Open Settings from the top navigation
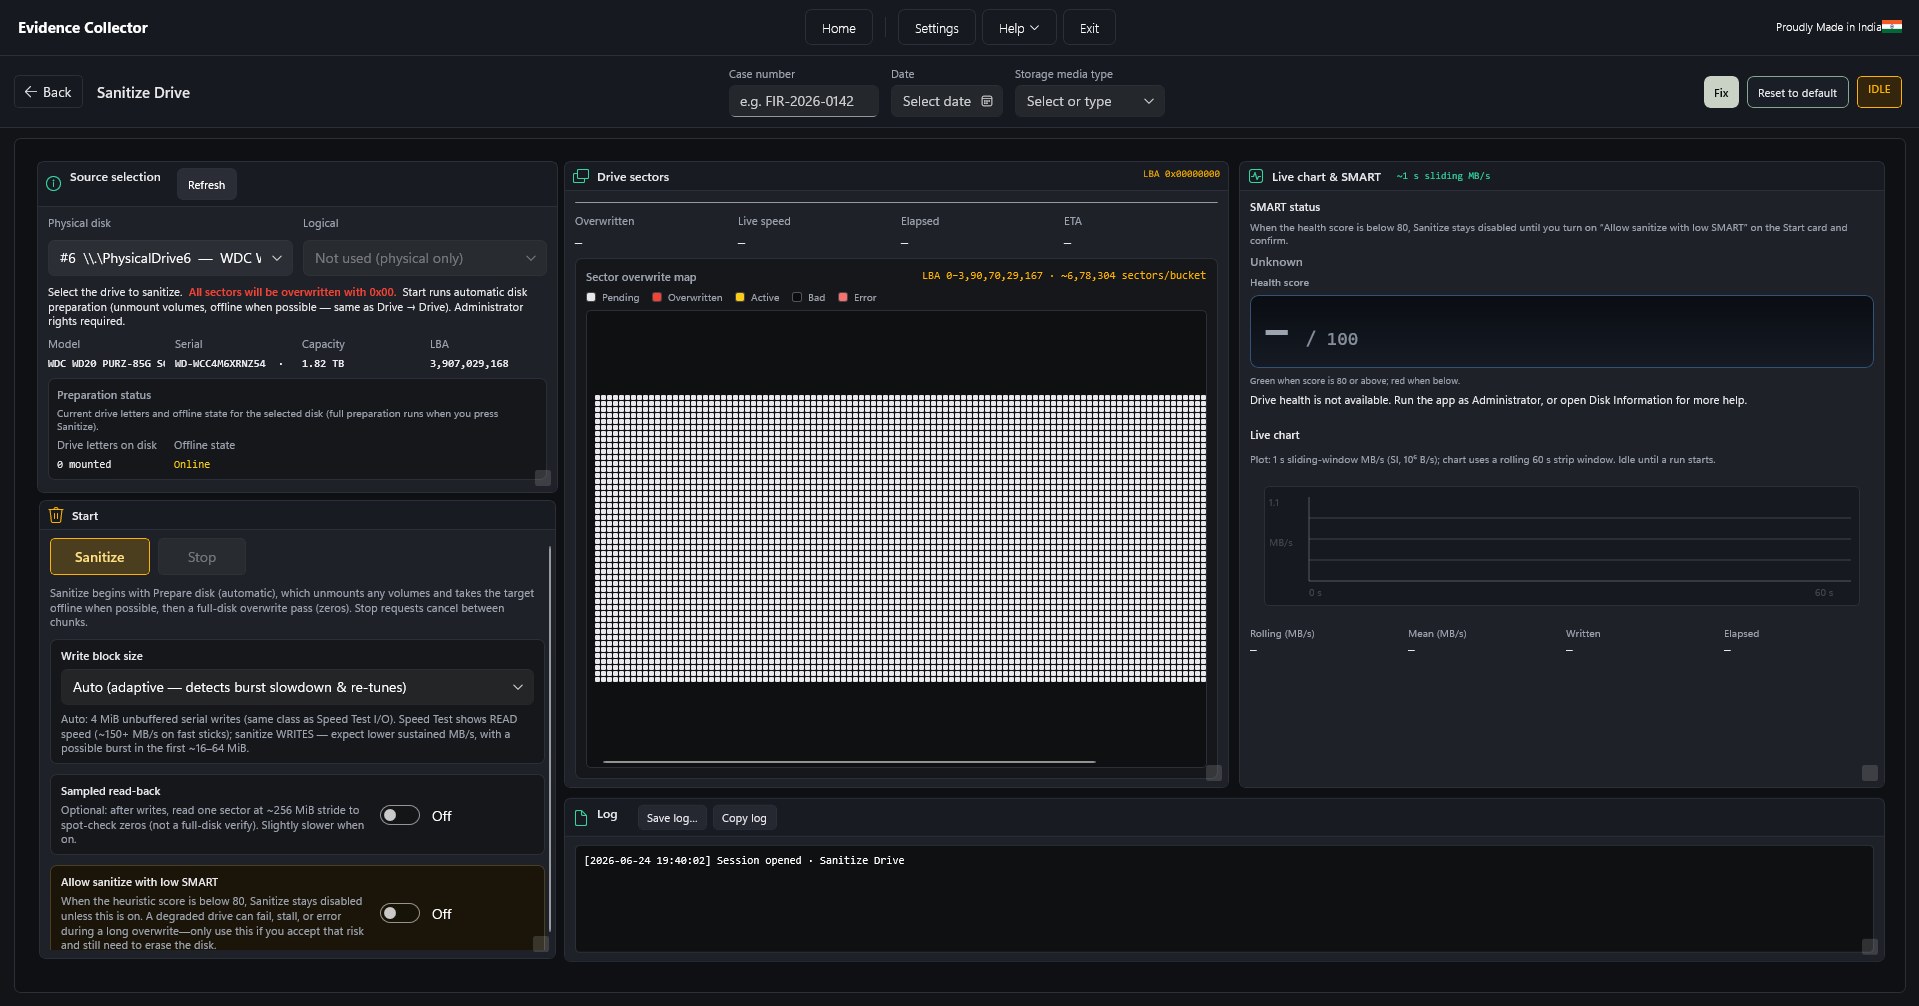1919x1006 pixels. [x=936, y=28]
